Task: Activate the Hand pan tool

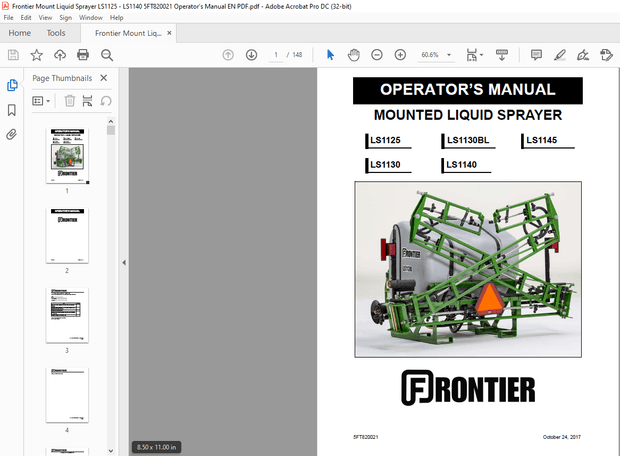Action: (x=353, y=55)
